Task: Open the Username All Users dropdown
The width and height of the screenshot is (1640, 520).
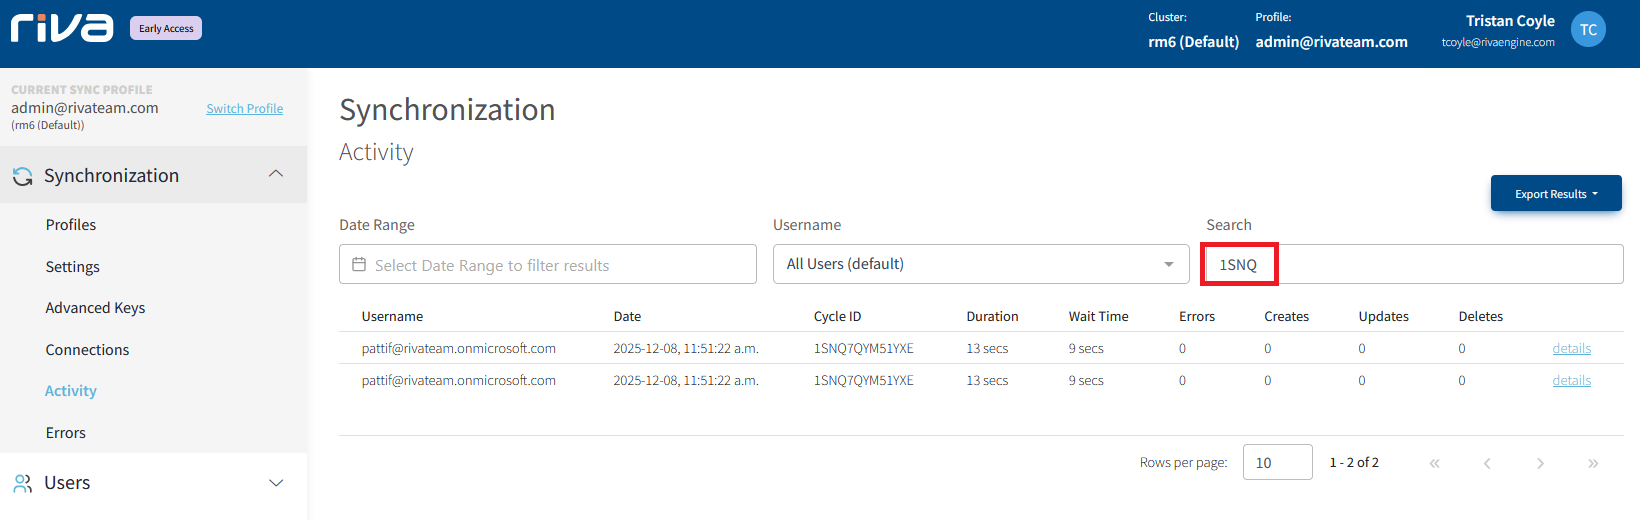Action: point(981,264)
